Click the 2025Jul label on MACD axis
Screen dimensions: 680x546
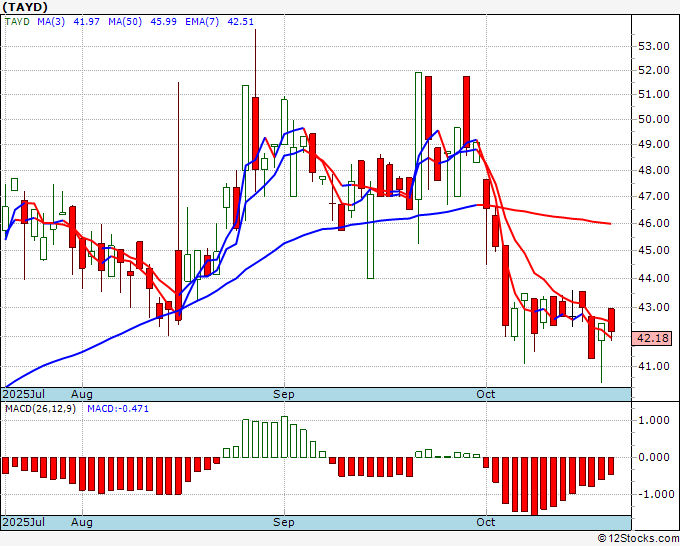coord(24,522)
